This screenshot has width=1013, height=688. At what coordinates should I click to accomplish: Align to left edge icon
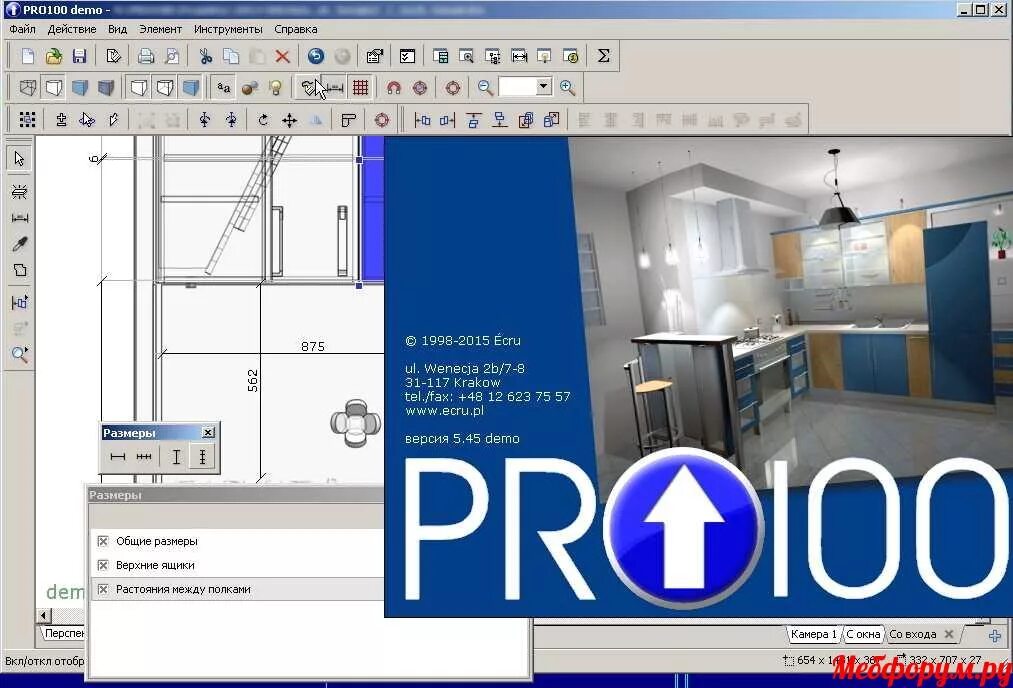(422, 120)
